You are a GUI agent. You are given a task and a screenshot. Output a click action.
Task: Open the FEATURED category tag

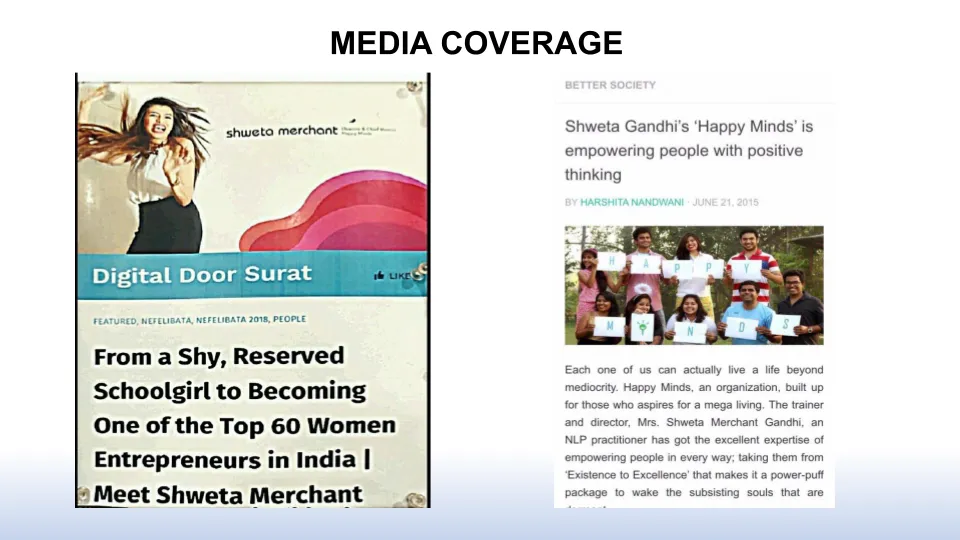point(114,321)
